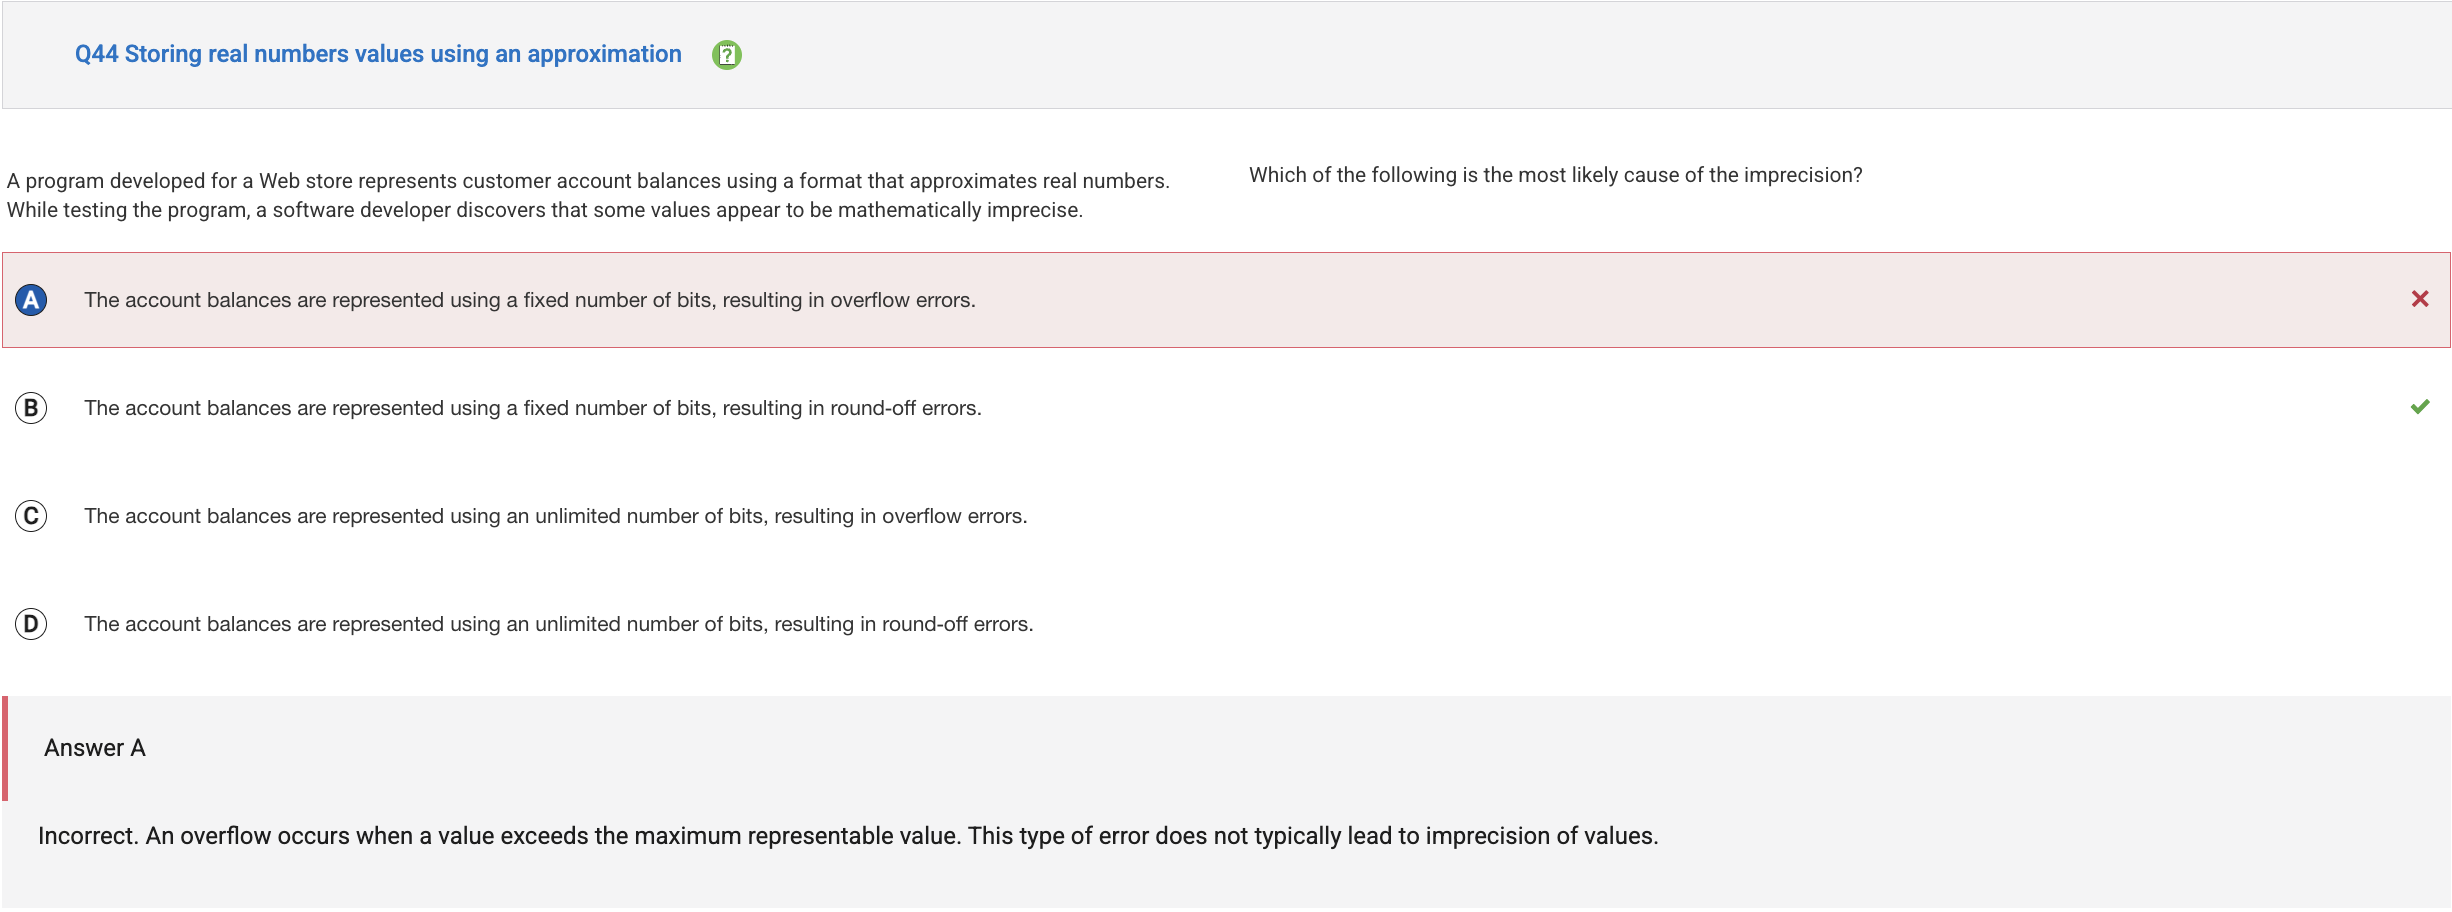The image size is (2452, 912).
Task: Click the green question mark help icon
Action: 726,55
